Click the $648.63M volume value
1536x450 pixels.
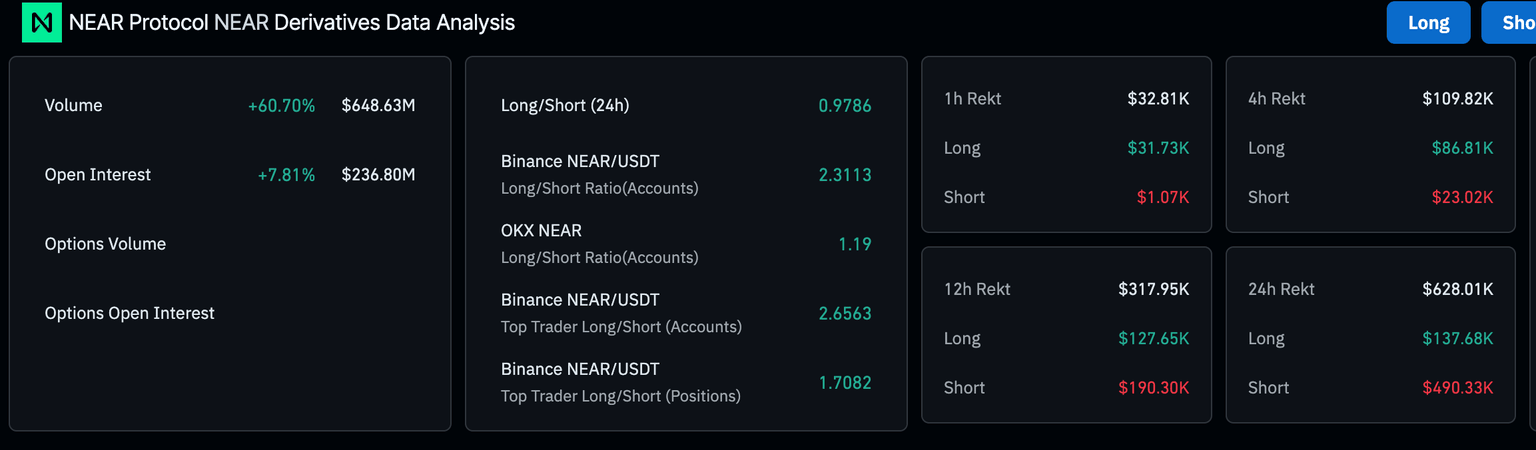378,105
